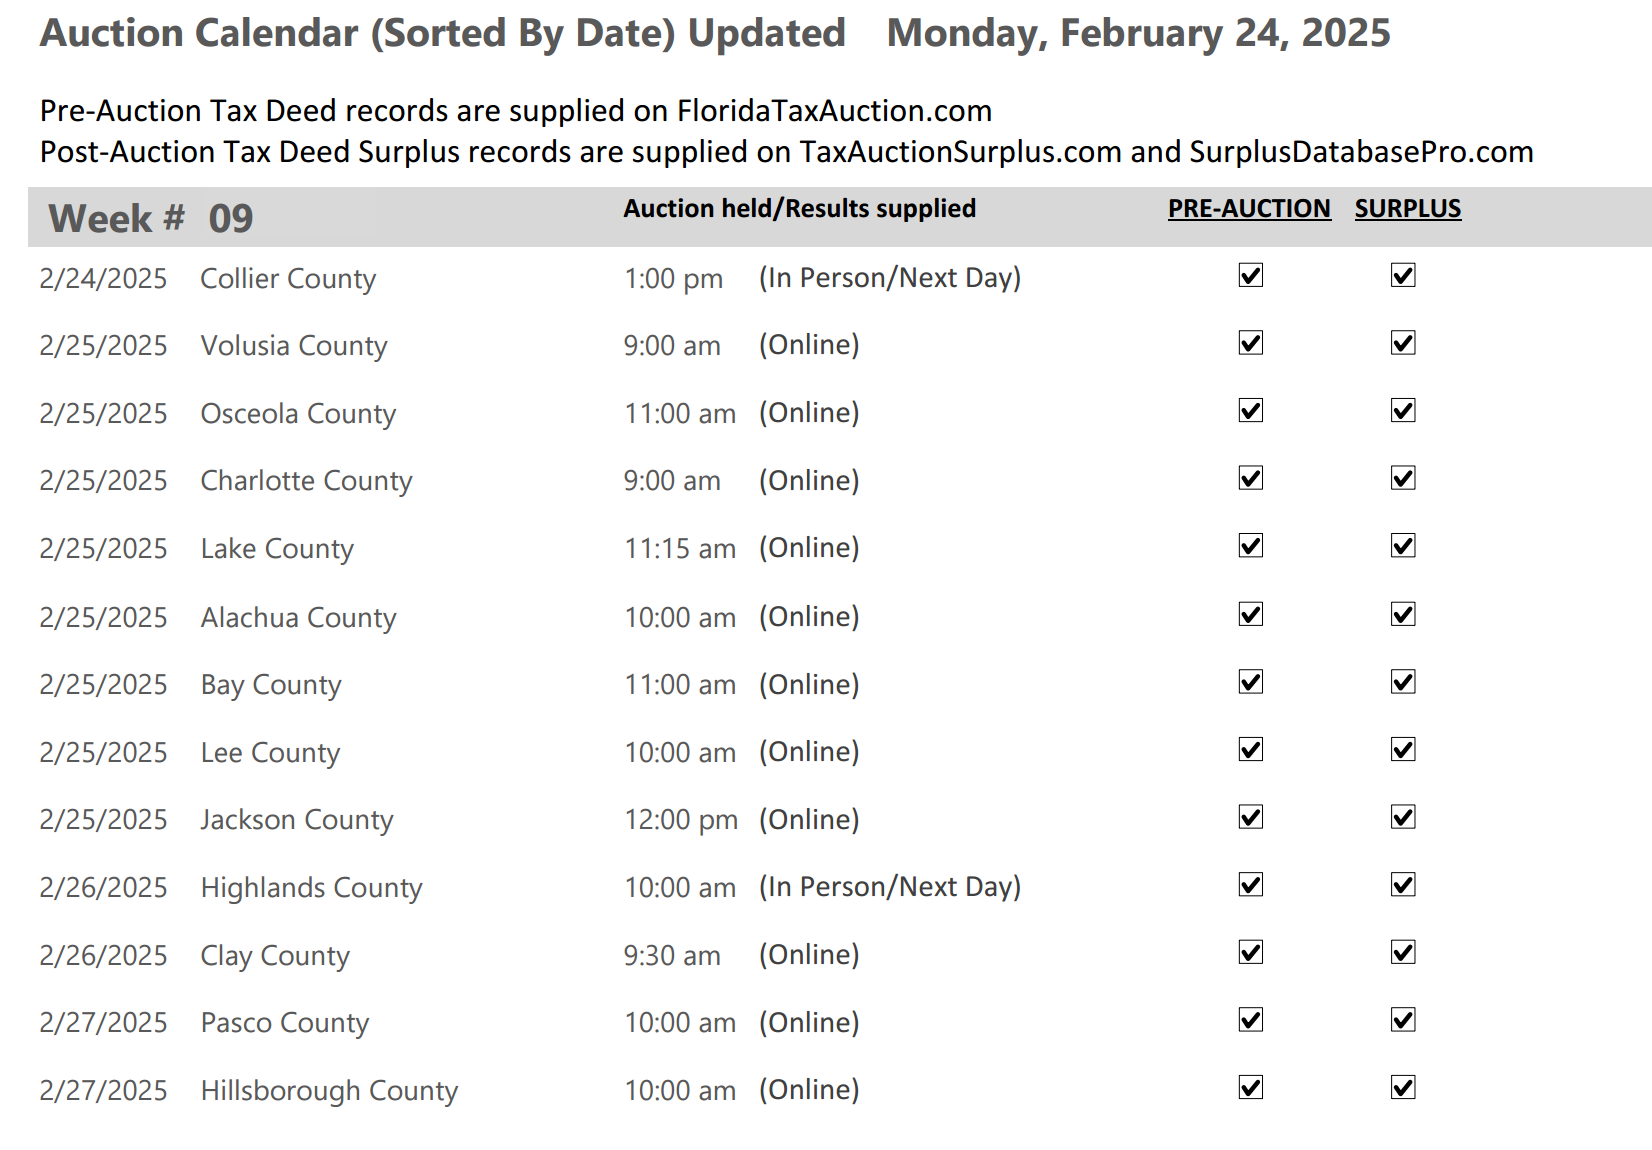Click the Week # 09 heading
The width and height of the screenshot is (1652, 1150).
point(151,218)
